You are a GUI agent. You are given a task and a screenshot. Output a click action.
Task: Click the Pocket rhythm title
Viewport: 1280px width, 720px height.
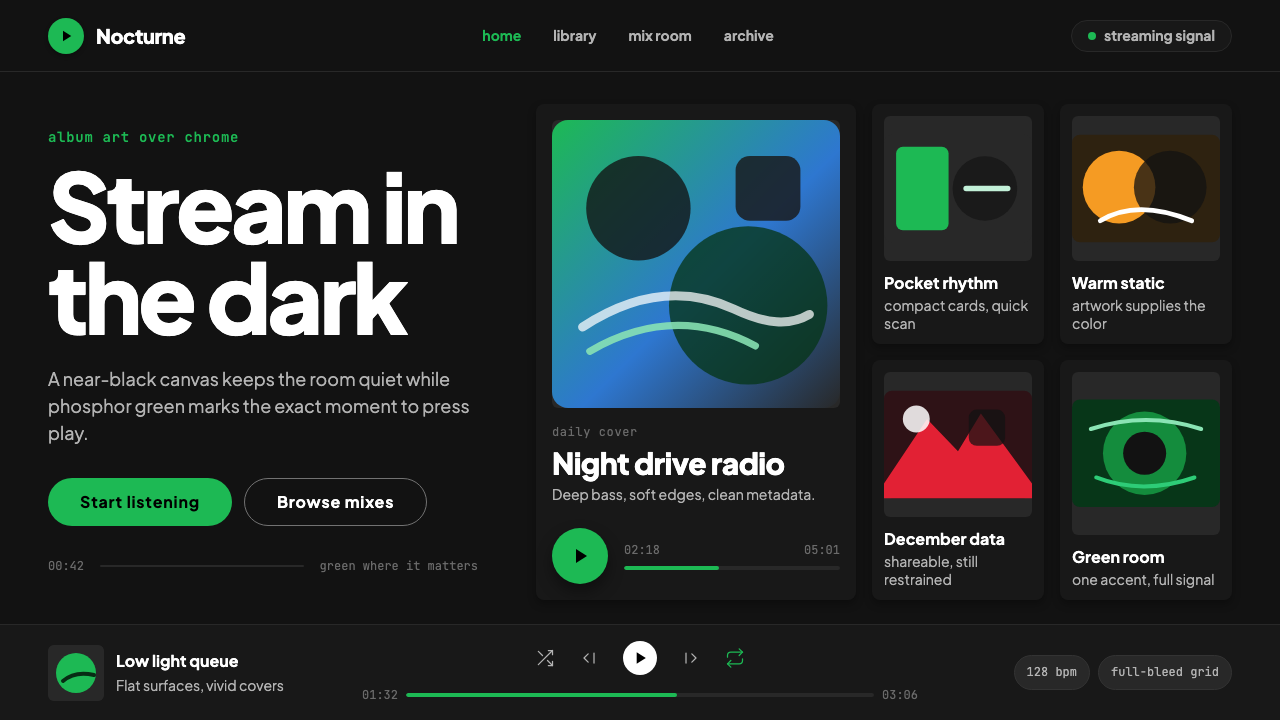pyautogui.click(x=941, y=283)
